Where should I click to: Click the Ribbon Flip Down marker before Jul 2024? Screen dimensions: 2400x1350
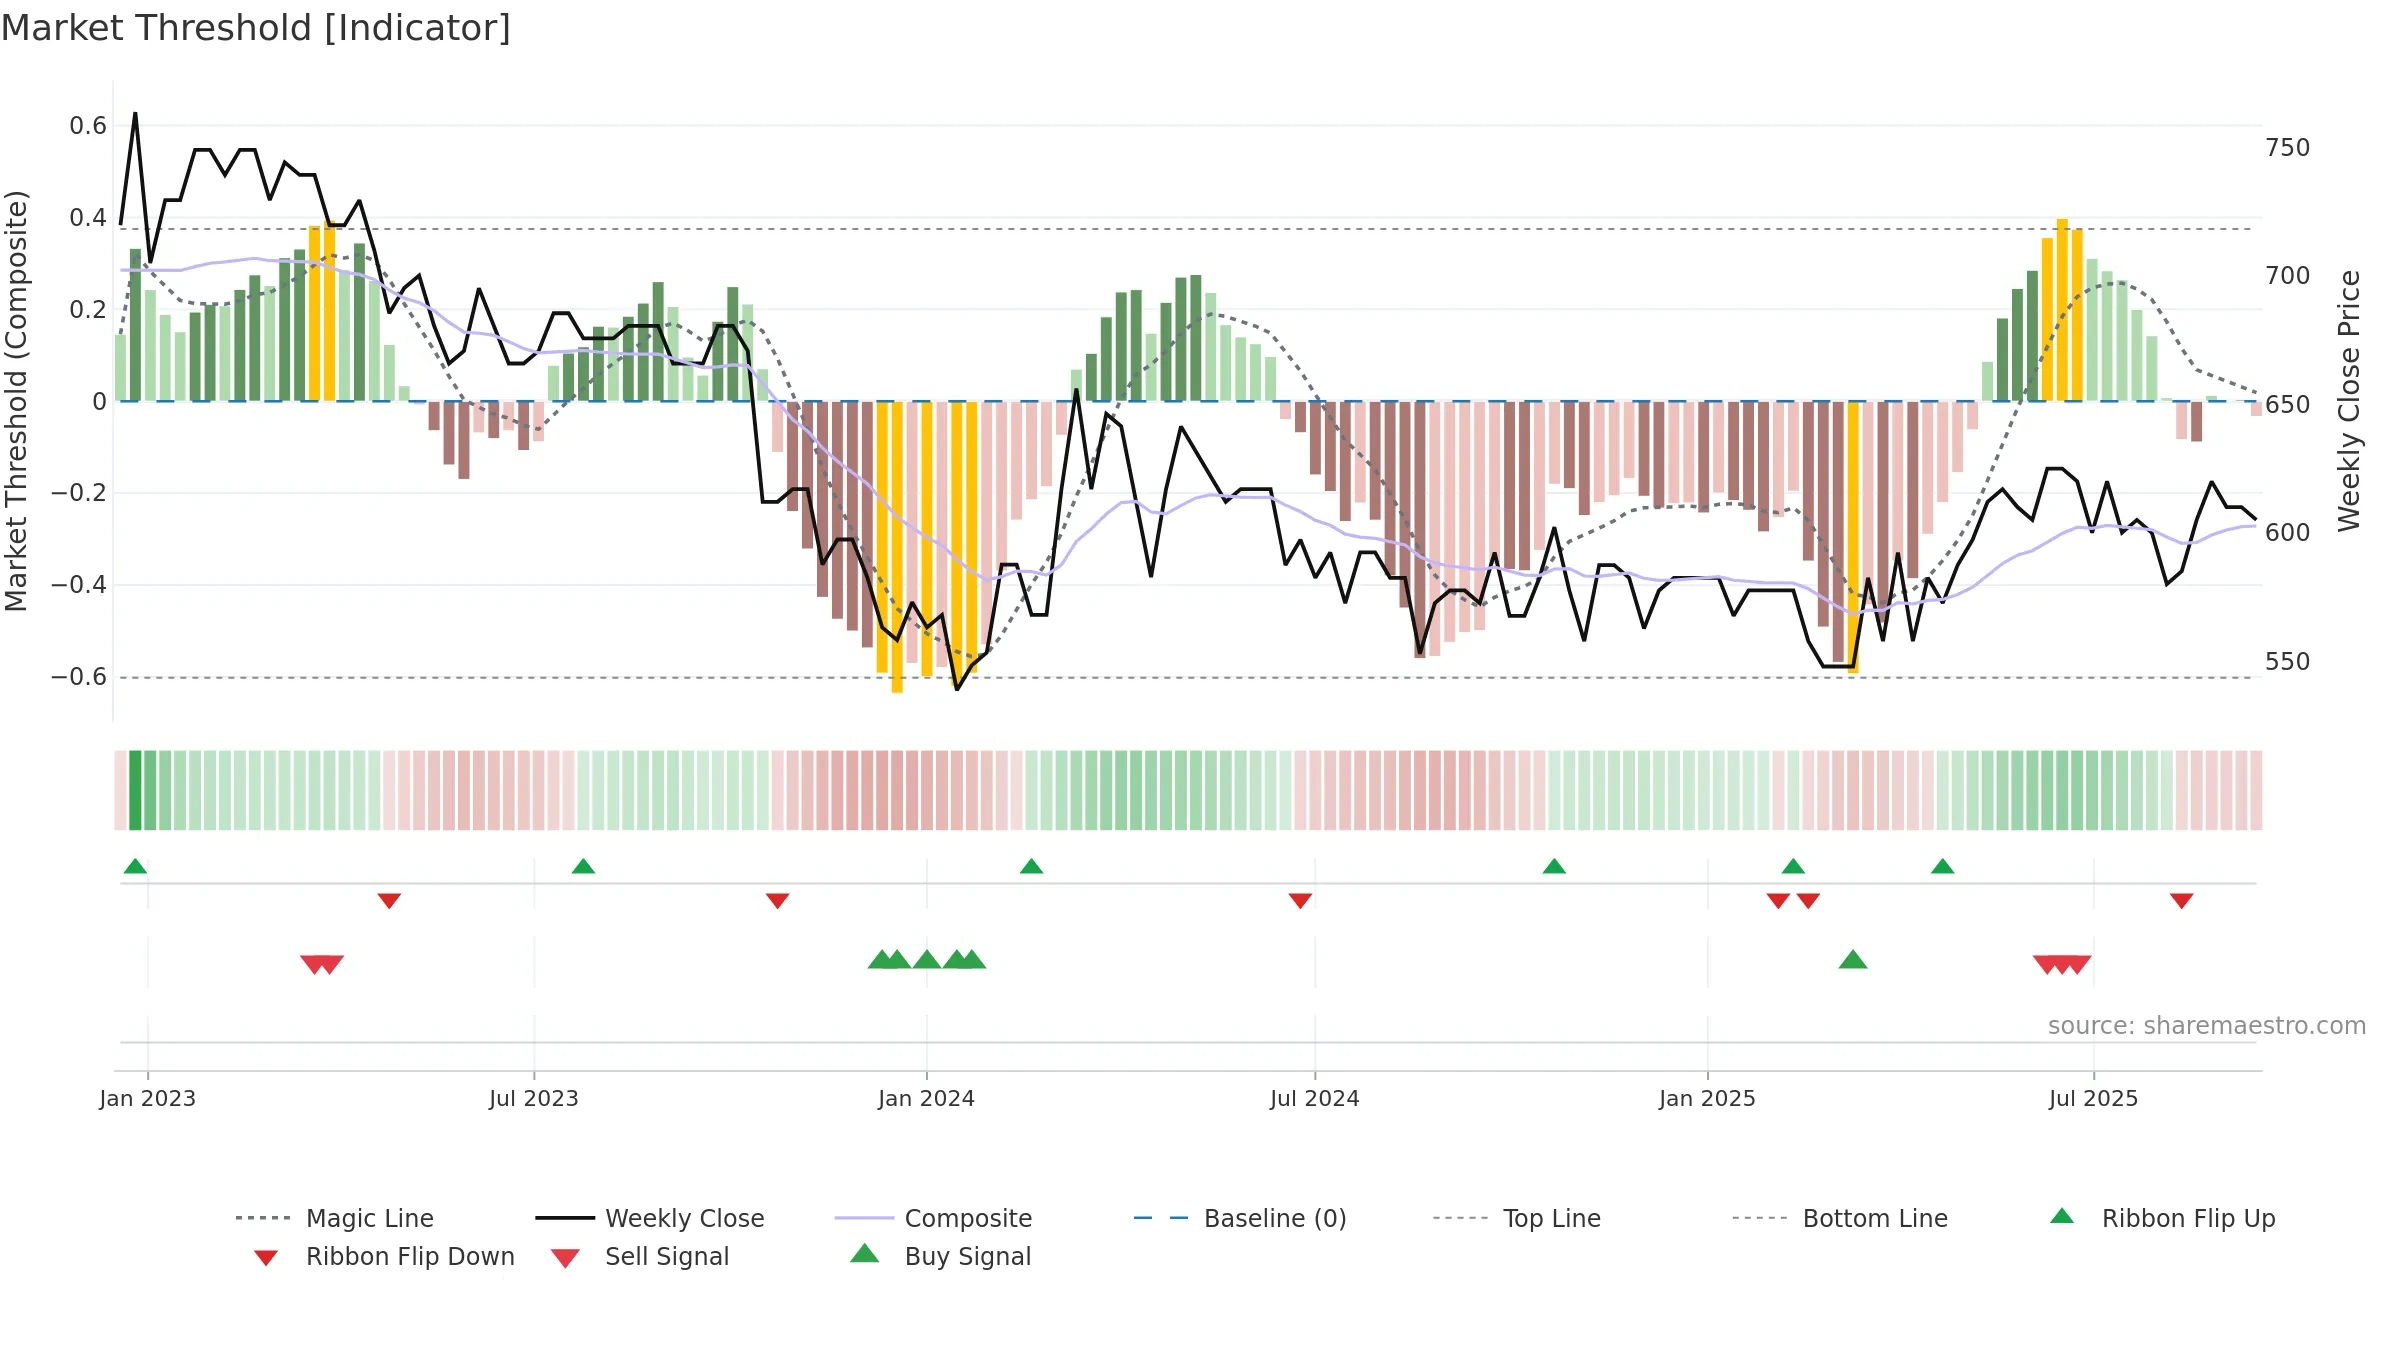[1300, 901]
